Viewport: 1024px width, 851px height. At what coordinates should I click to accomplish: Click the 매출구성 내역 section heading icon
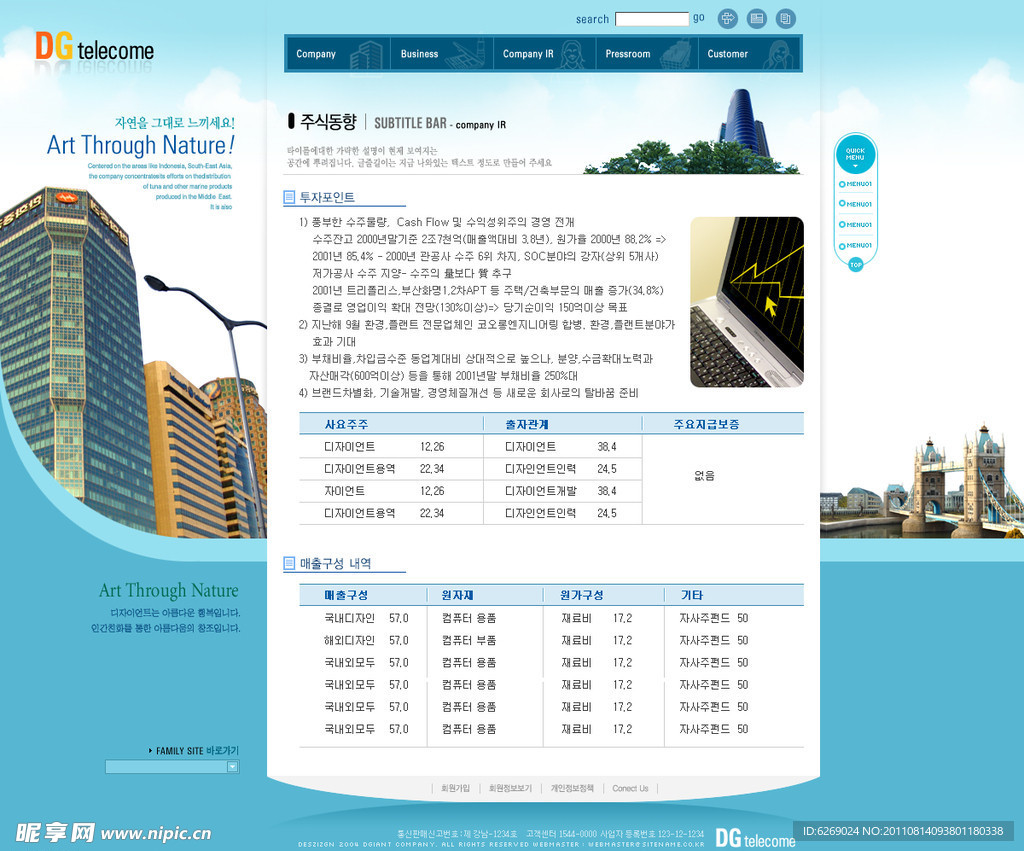[290, 564]
